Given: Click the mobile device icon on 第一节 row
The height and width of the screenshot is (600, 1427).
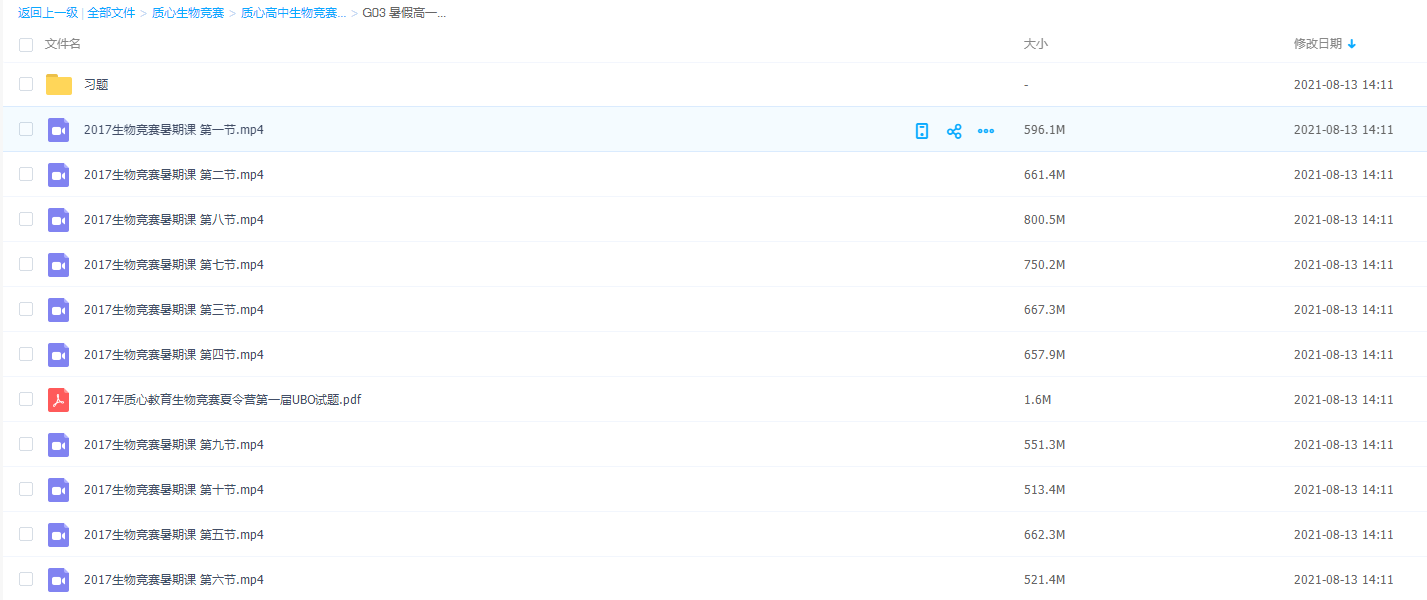Looking at the screenshot, I should pos(922,131).
